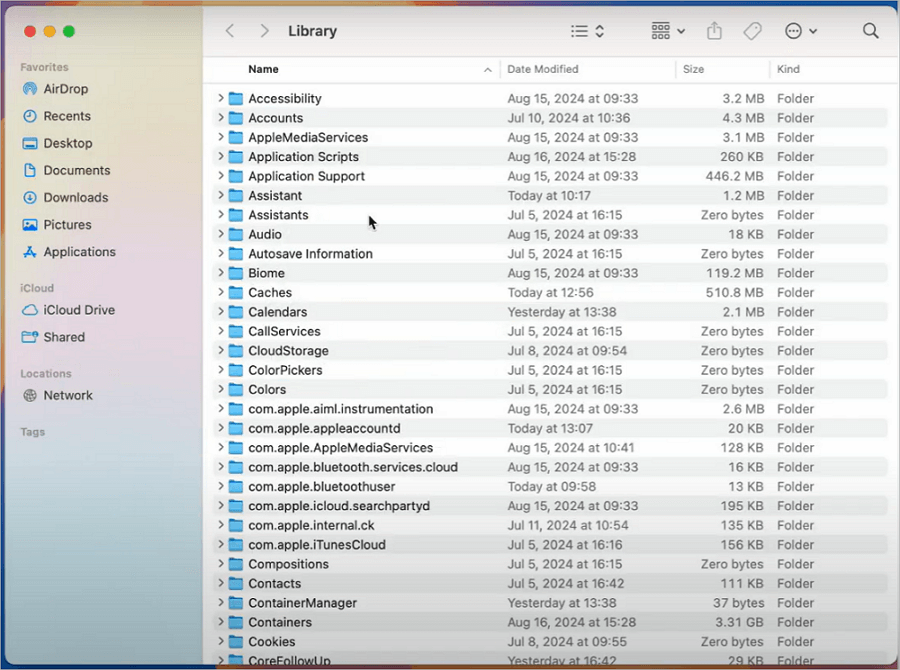The width and height of the screenshot is (900, 670).
Task: Go back using the back arrow
Action: click(x=230, y=31)
